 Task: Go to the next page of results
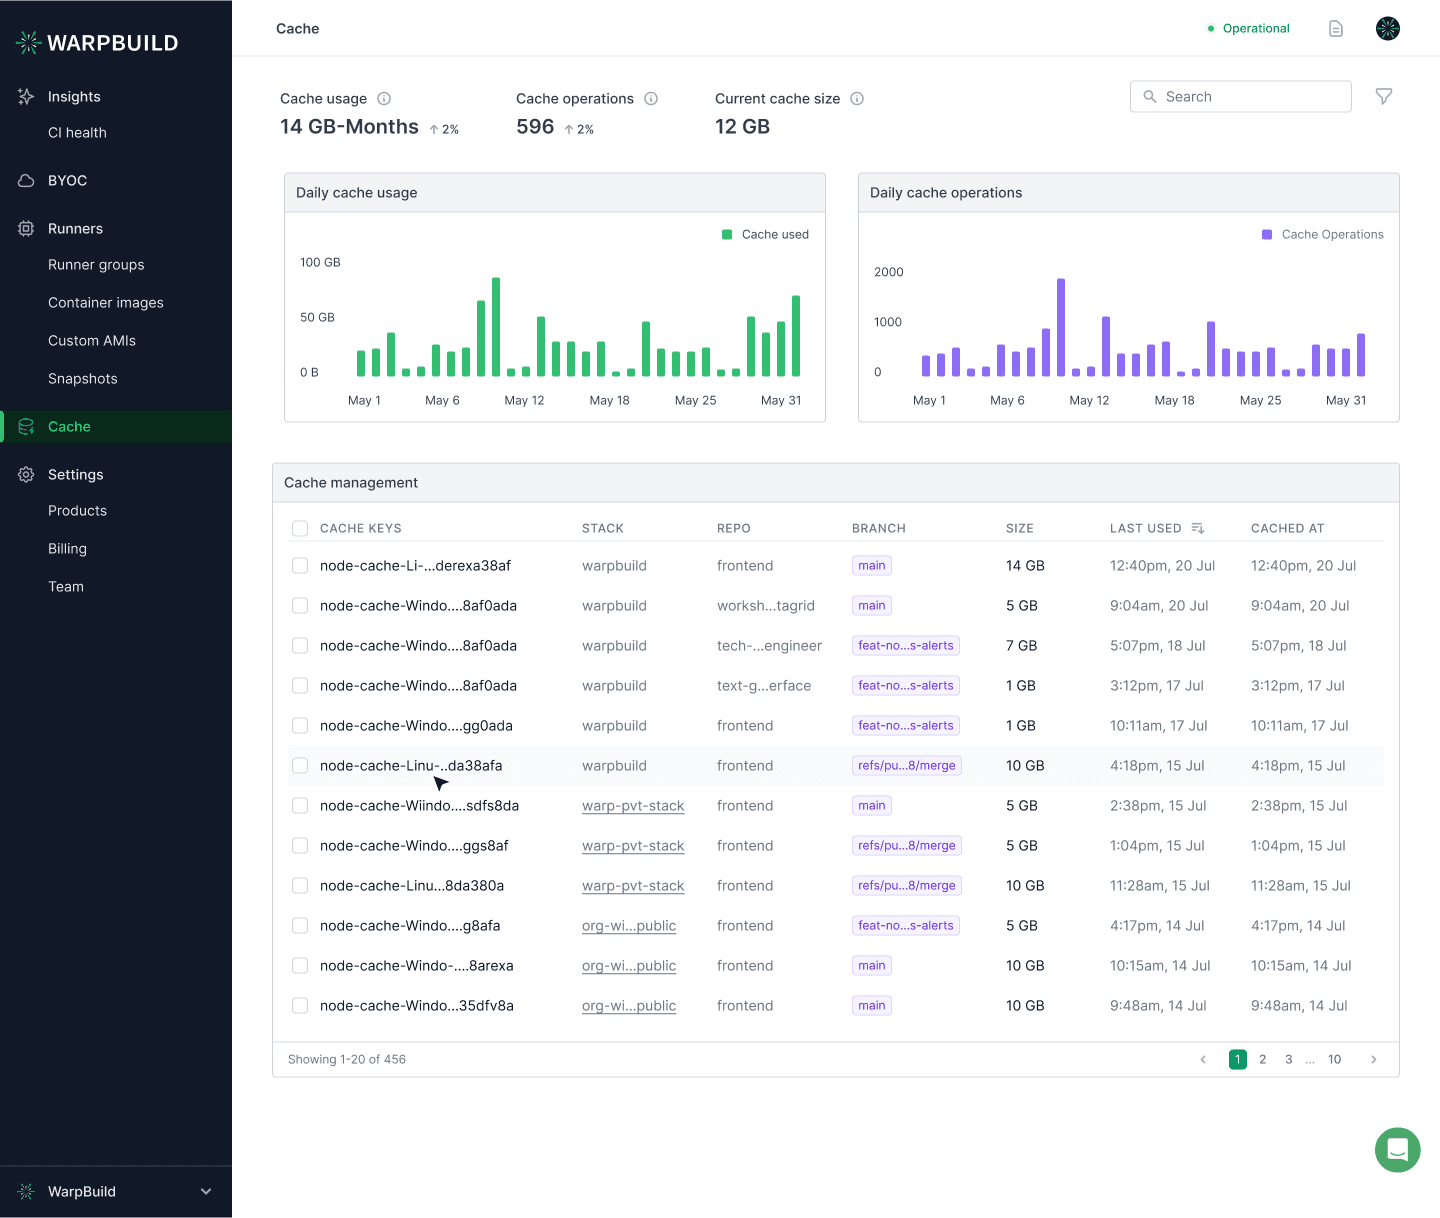point(1373,1060)
